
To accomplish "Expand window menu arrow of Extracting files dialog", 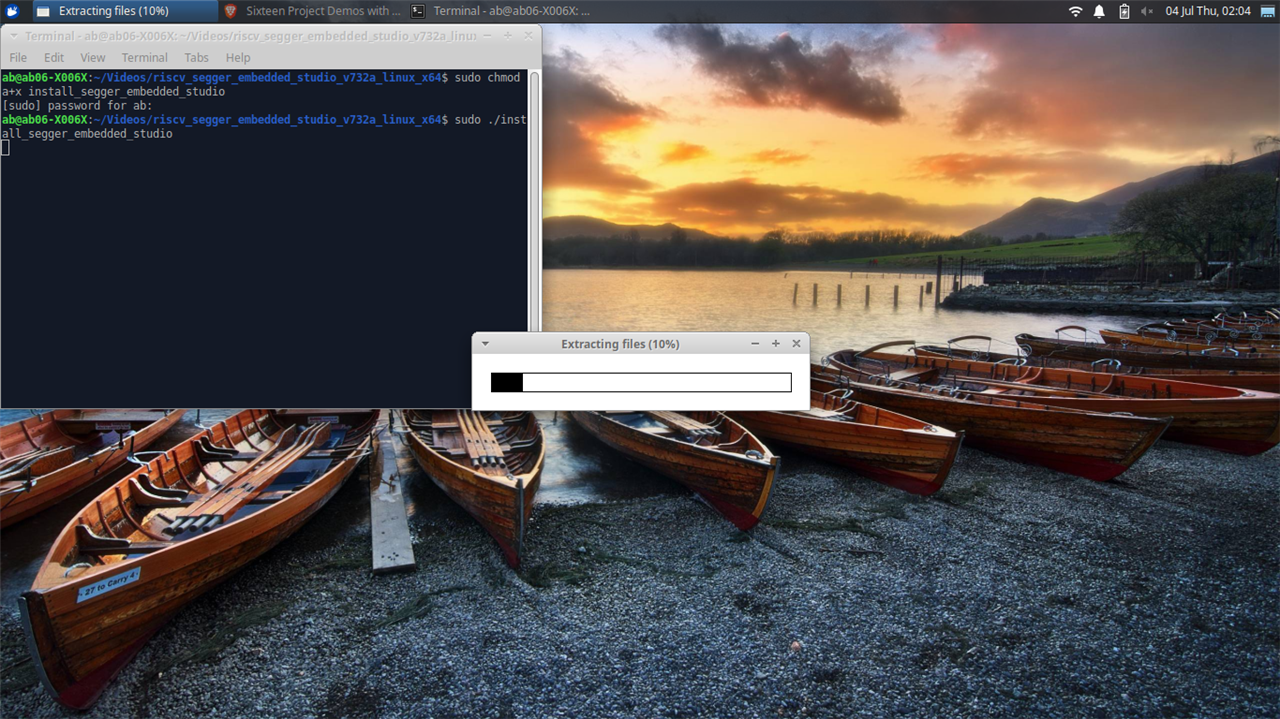I will tap(485, 343).
